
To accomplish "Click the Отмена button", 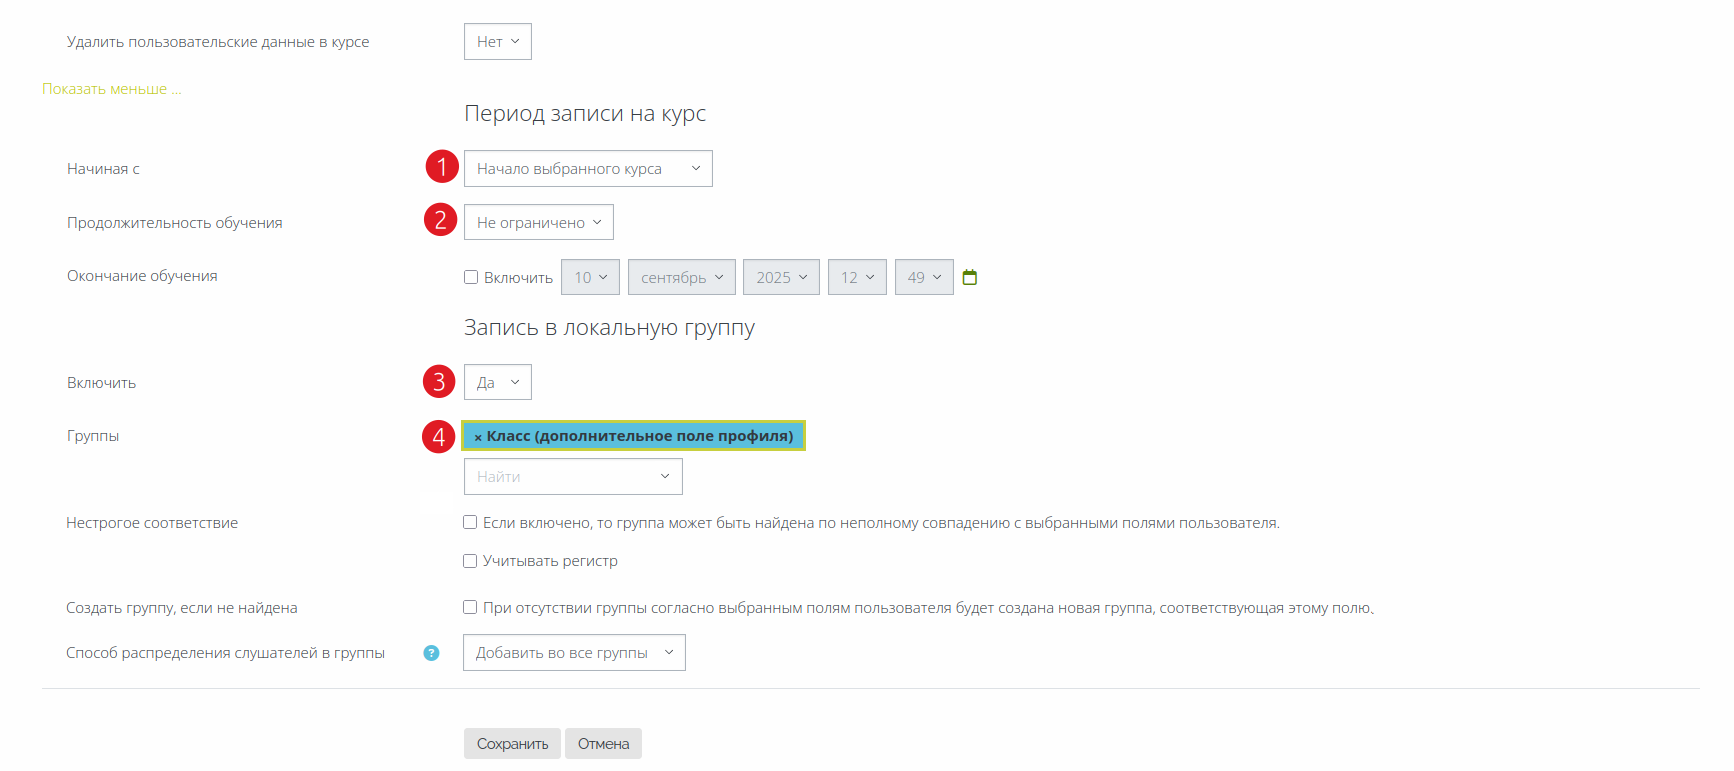I will pos(603,744).
